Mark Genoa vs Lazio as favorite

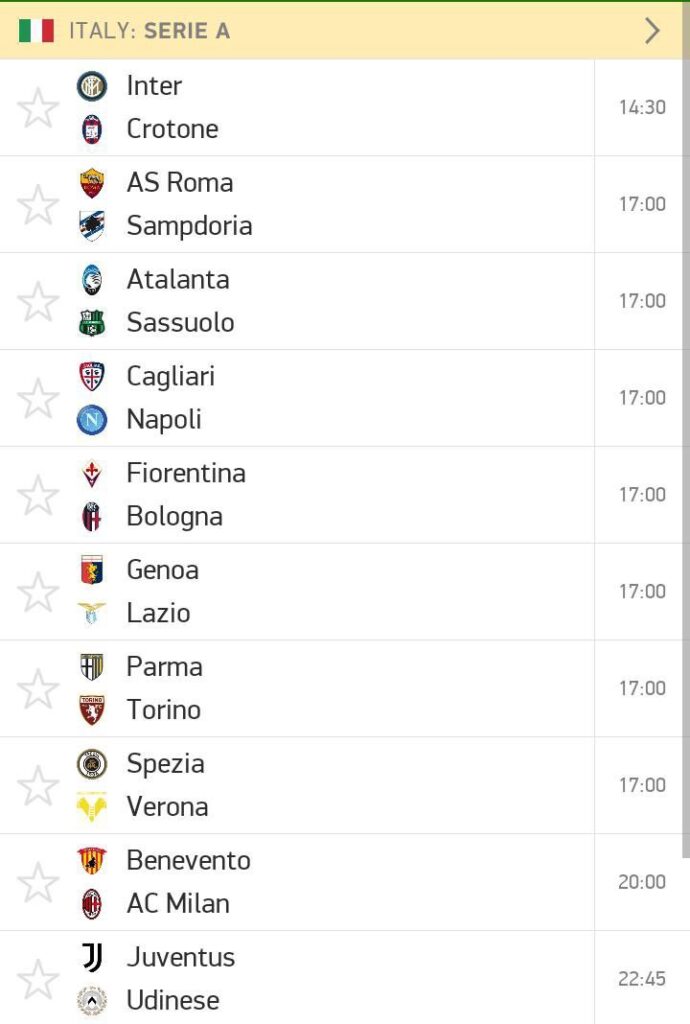tap(38, 592)
